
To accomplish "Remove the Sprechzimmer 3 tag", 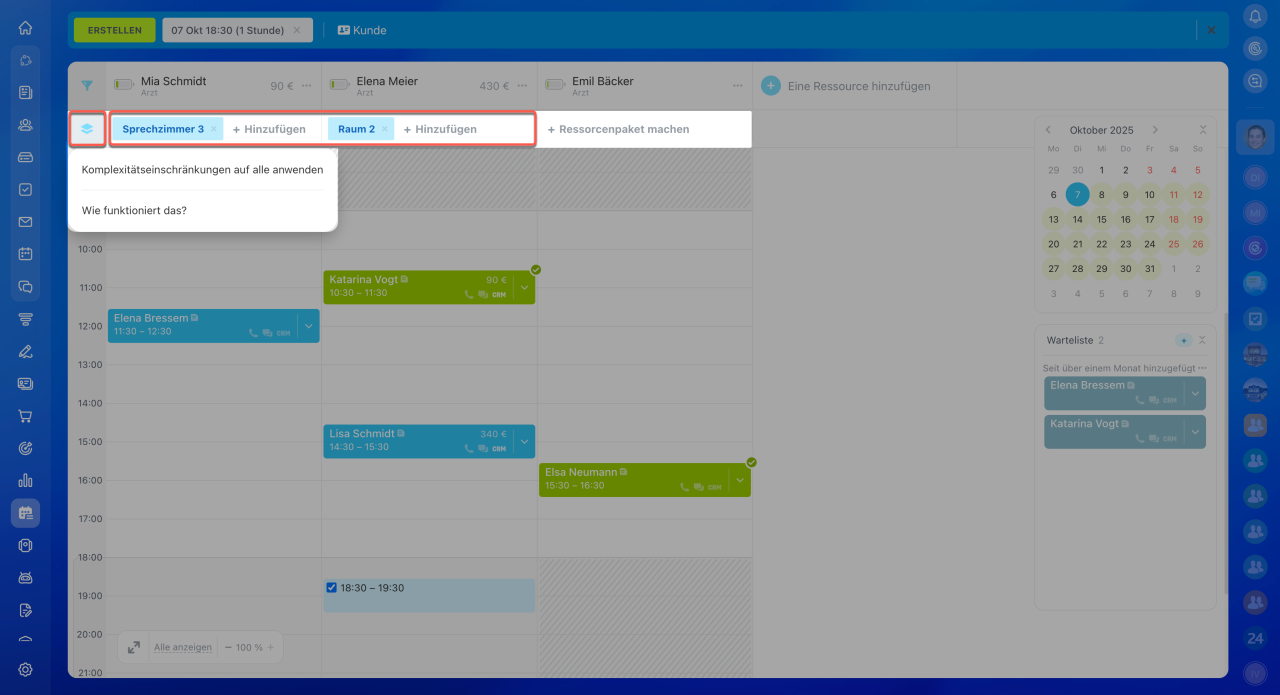I will [x=214, y=129].
